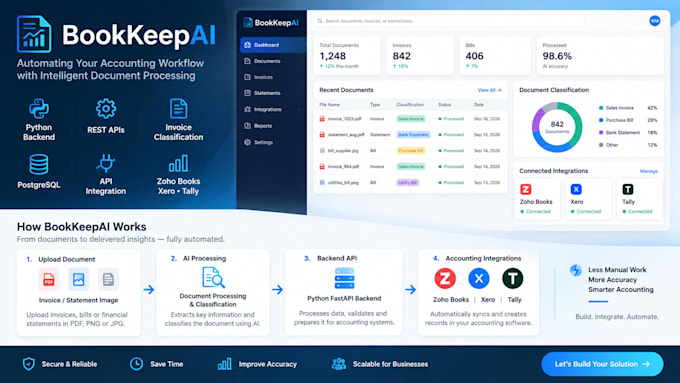
Task: Click the search magnifier icon
Action: 320,21
